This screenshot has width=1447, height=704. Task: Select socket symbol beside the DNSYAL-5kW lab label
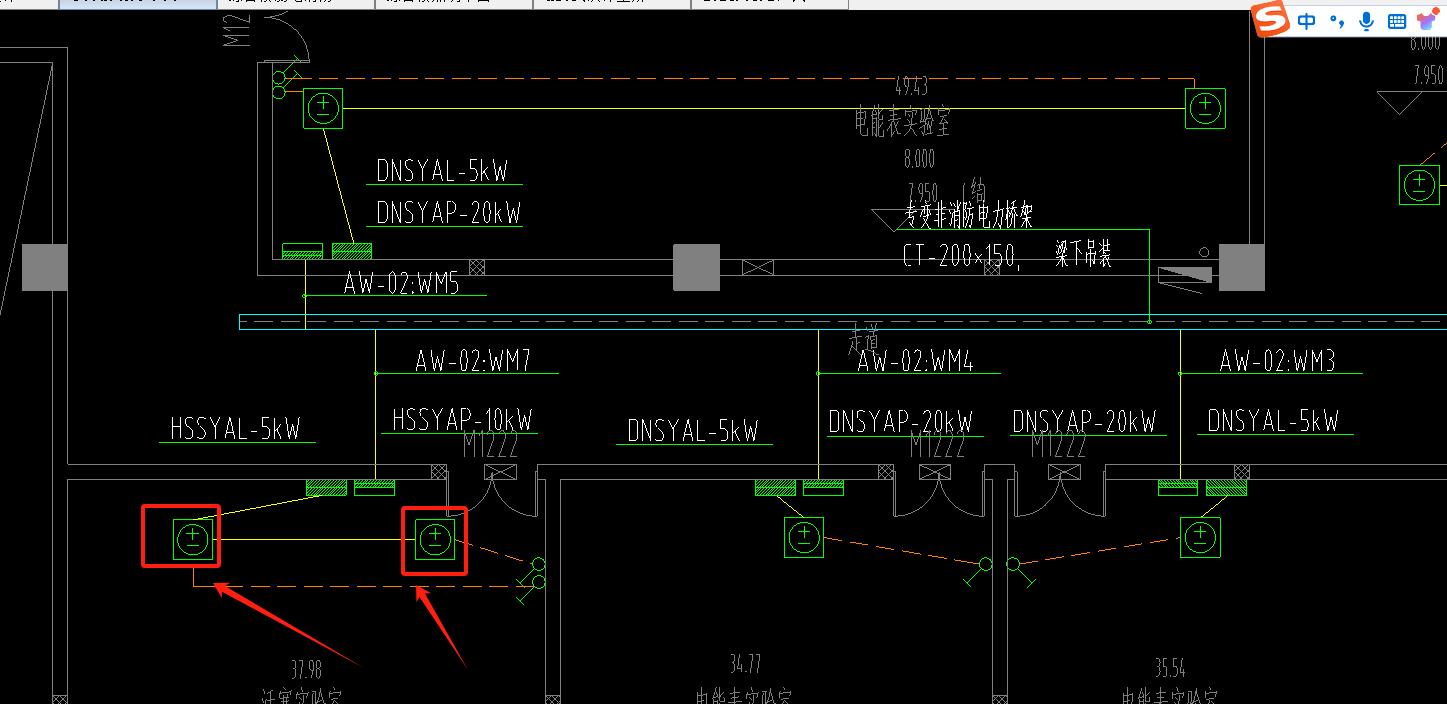[323, 108]
